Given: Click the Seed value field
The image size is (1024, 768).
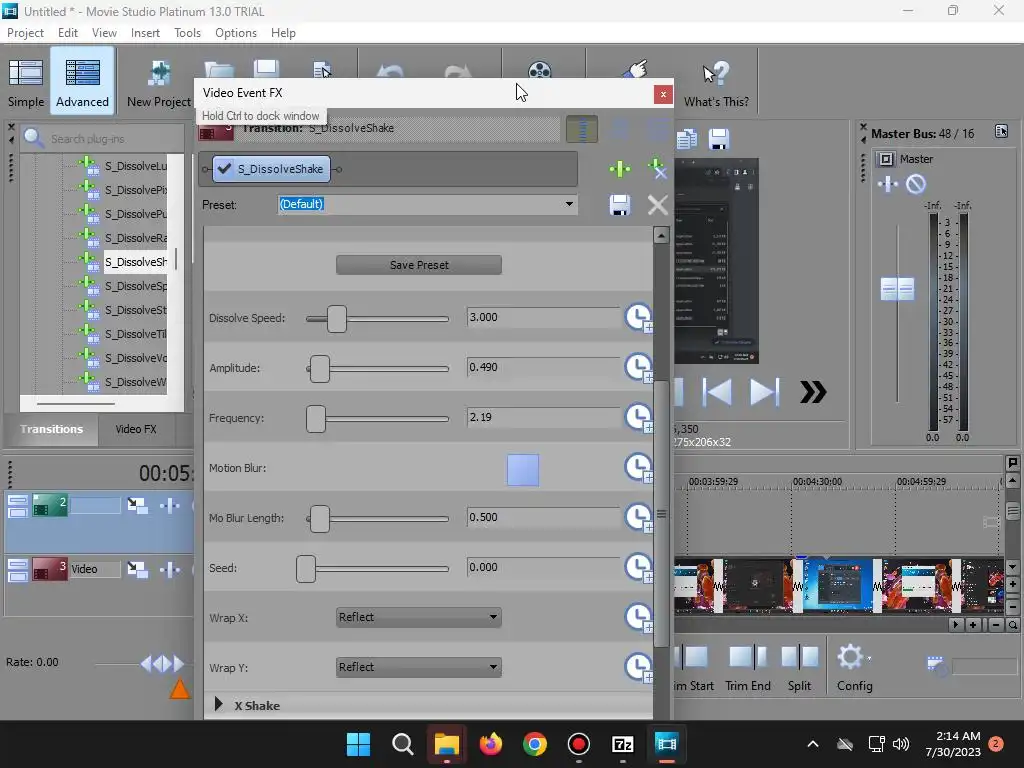Looking at the screenshot, I should click(x=543, y=568).
